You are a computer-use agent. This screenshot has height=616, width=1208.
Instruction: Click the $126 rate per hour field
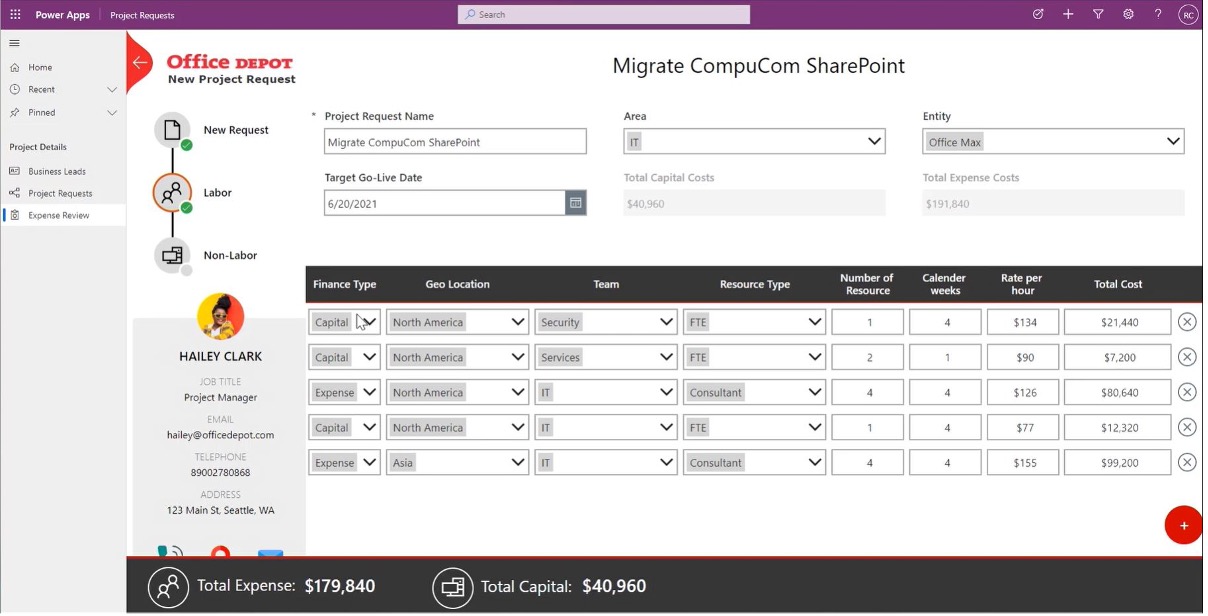(x=1023, y=392)
